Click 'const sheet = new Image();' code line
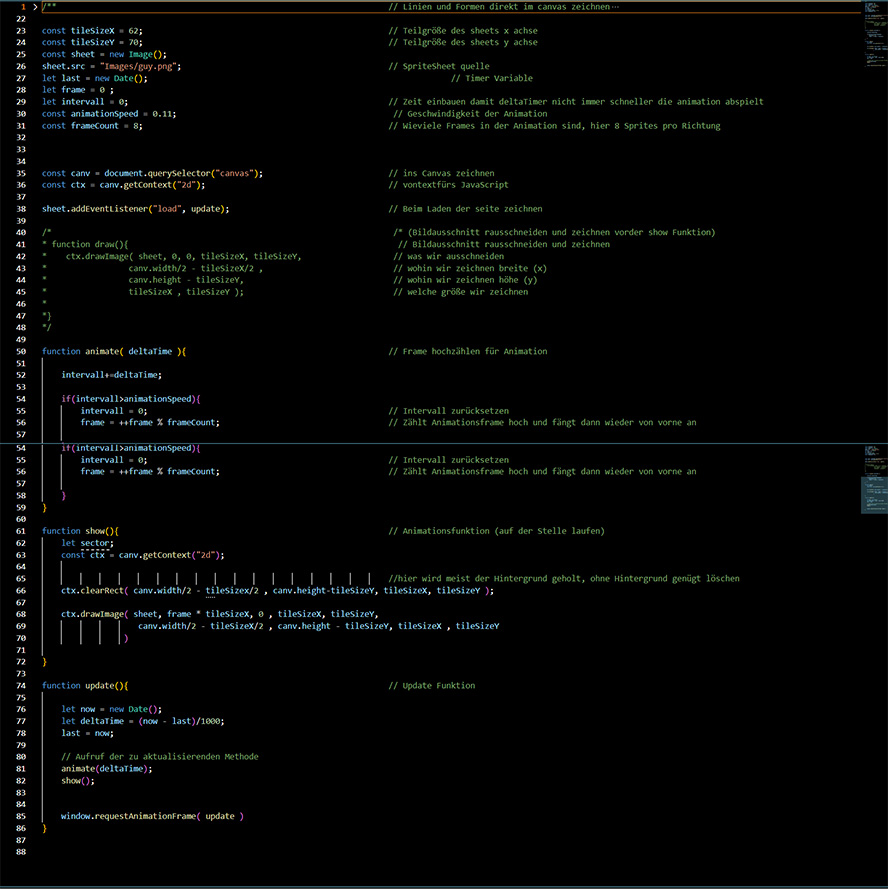Screen dimensions: 888x889 click(x=104, y=54)
